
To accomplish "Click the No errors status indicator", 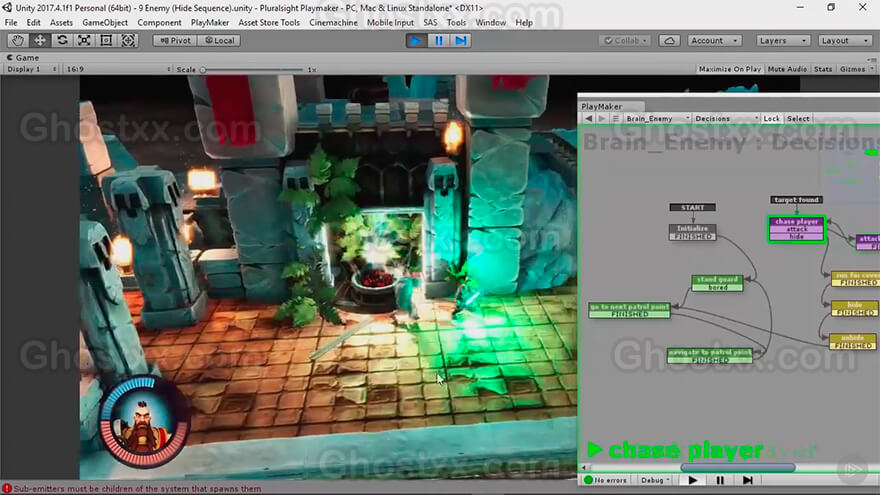I will tap(605, 480).
